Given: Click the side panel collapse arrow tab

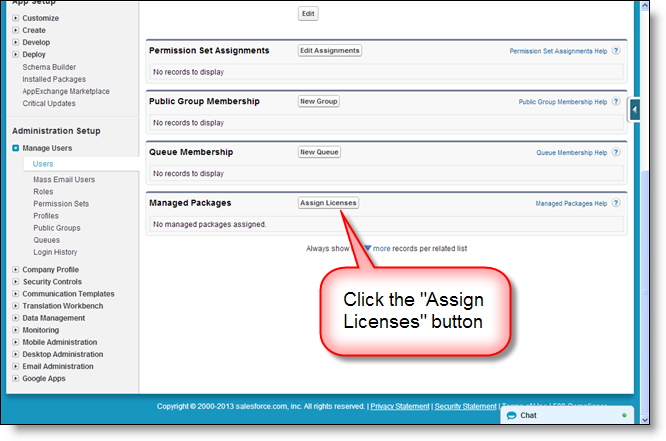Looking at the screenshot, I should click(634, 109).
